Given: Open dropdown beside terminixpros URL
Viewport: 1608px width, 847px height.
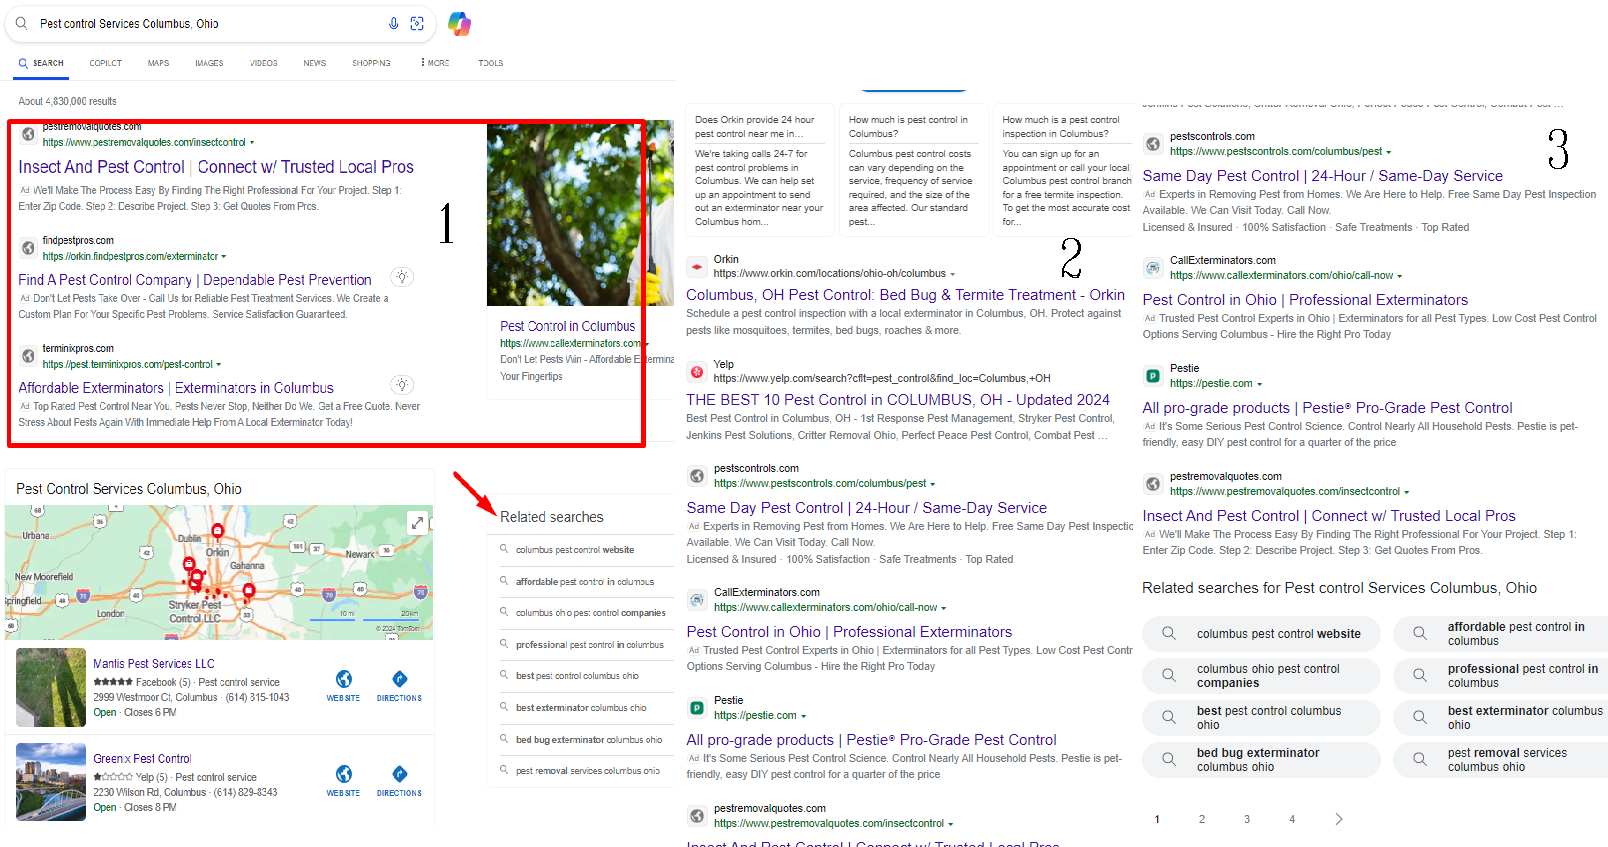Looking at the screenshot, I should [x=218, y=365].
